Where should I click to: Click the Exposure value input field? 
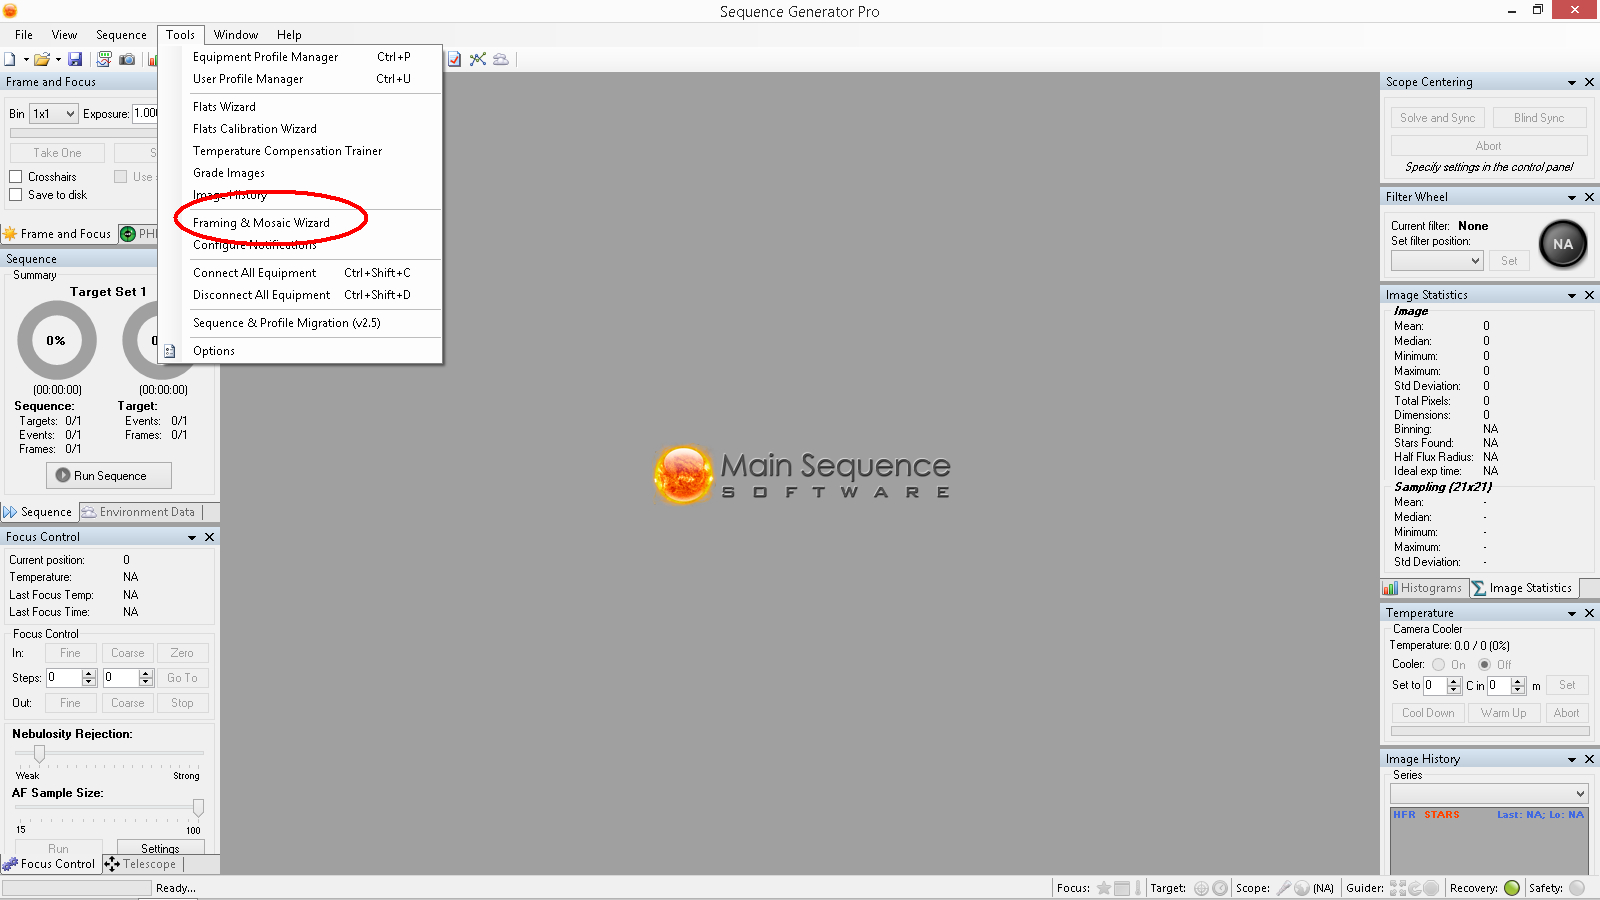click(146, 114)
